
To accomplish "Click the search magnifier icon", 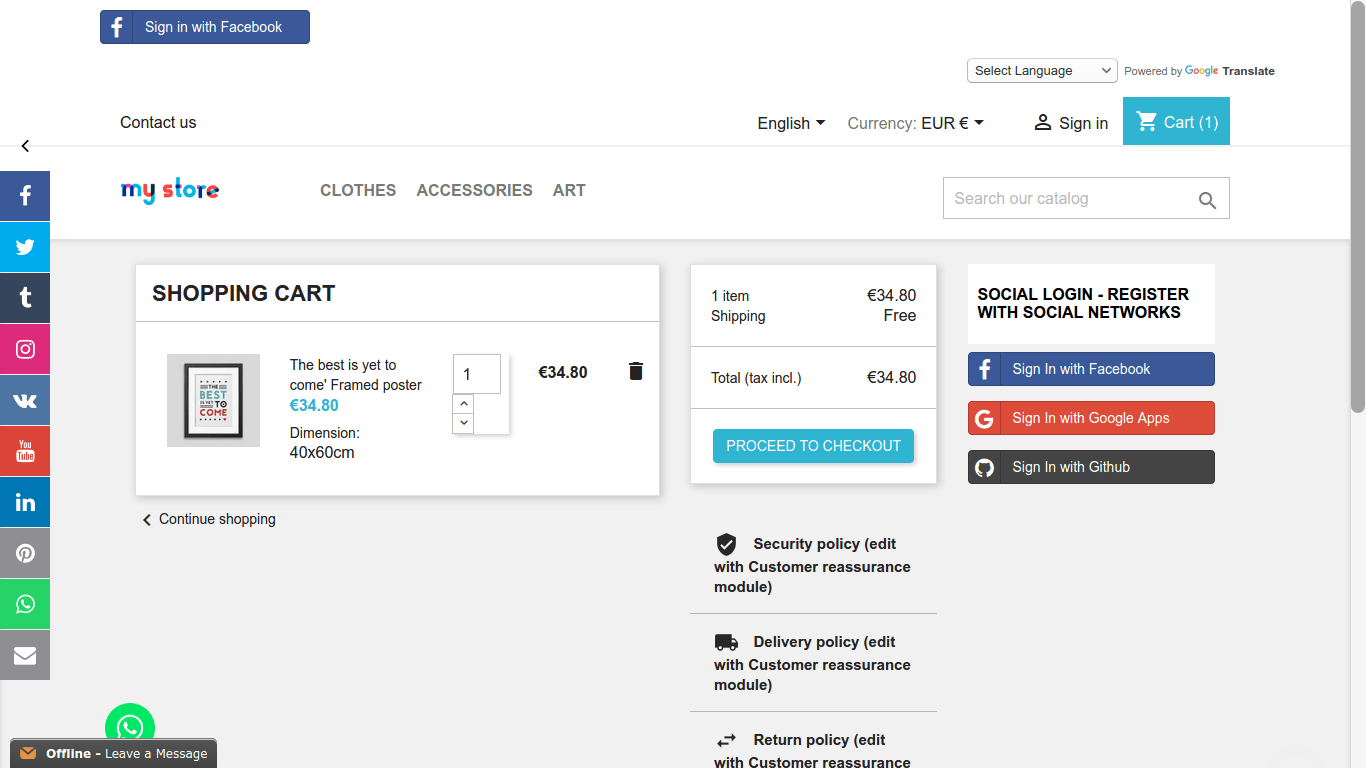I will coord(1207,200).
